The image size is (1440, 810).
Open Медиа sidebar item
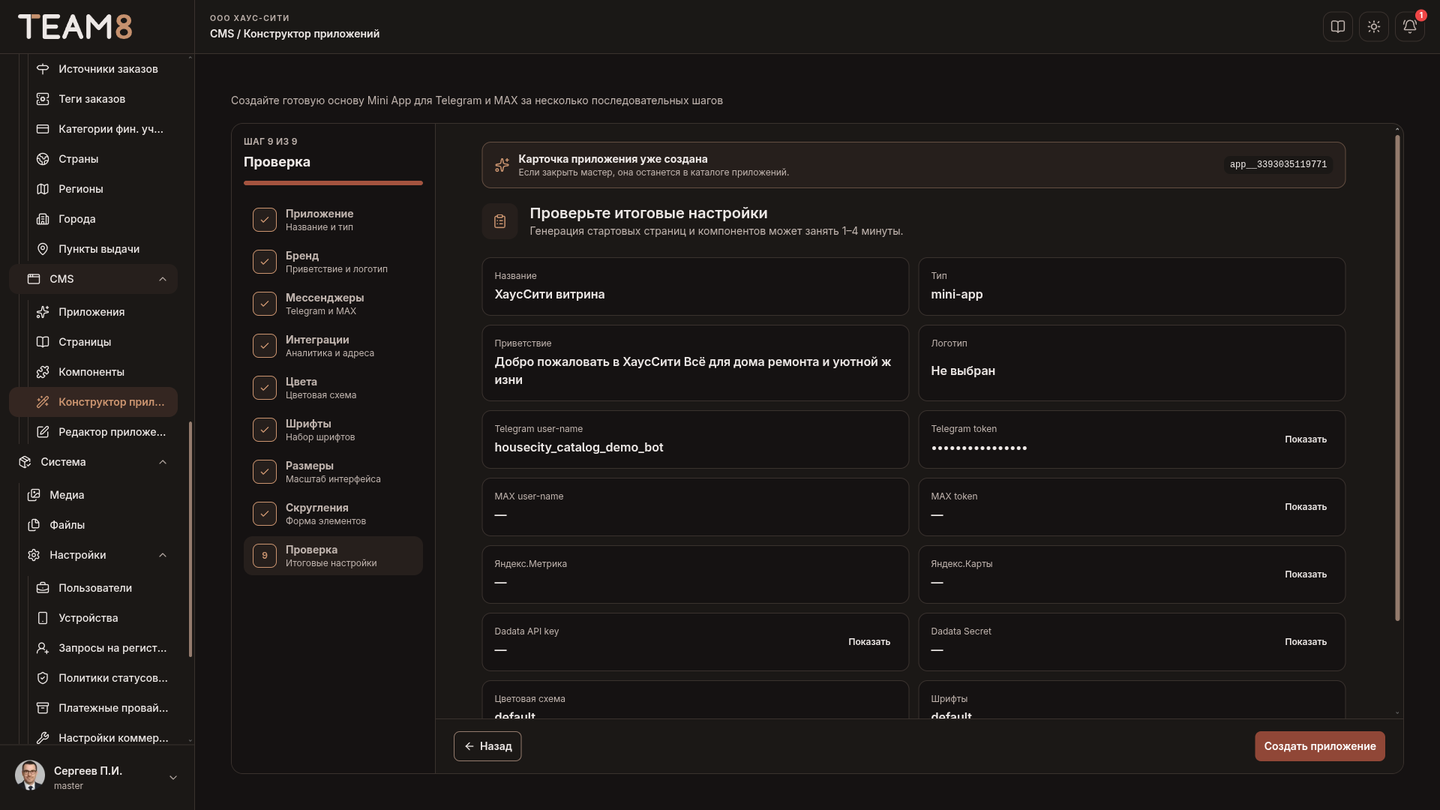98,495
